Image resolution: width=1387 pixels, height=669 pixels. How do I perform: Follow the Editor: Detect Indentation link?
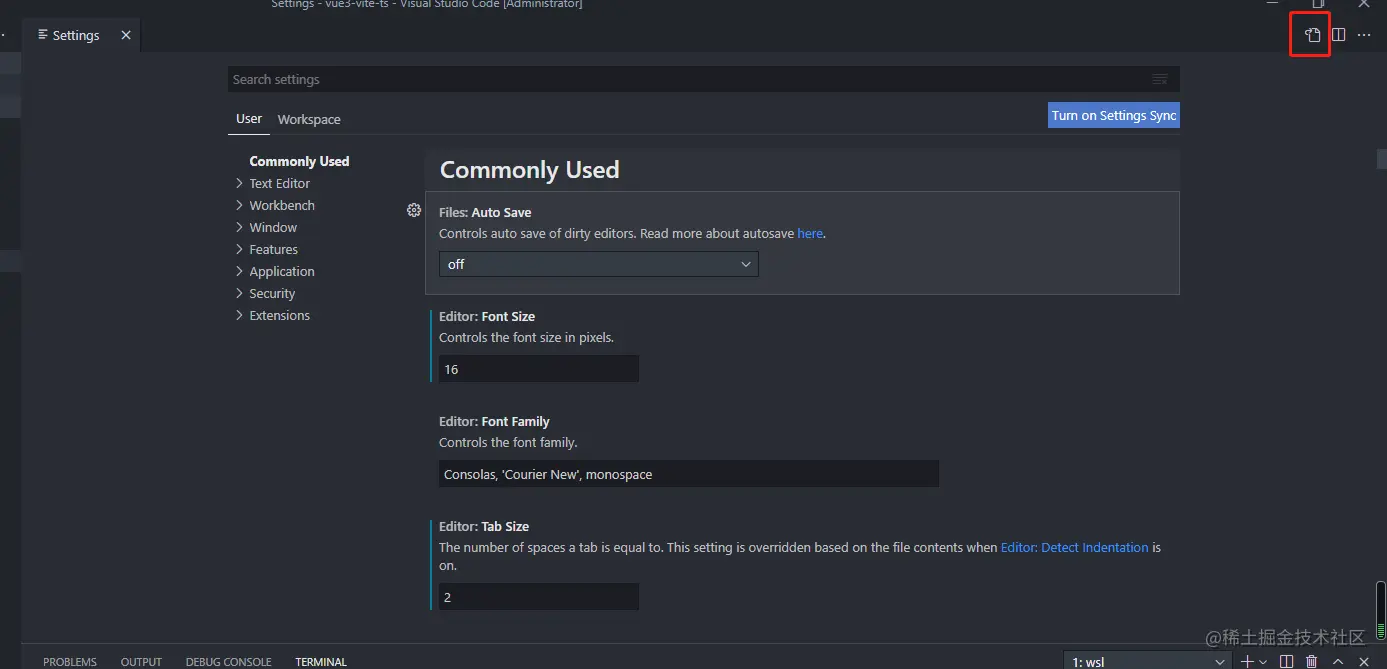[1074, 547]
